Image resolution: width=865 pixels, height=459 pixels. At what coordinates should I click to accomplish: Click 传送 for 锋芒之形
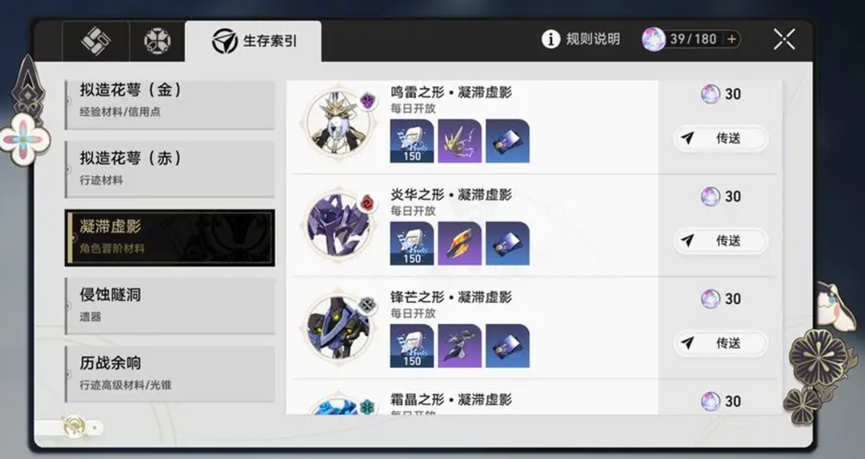click(x=720, y=343)
